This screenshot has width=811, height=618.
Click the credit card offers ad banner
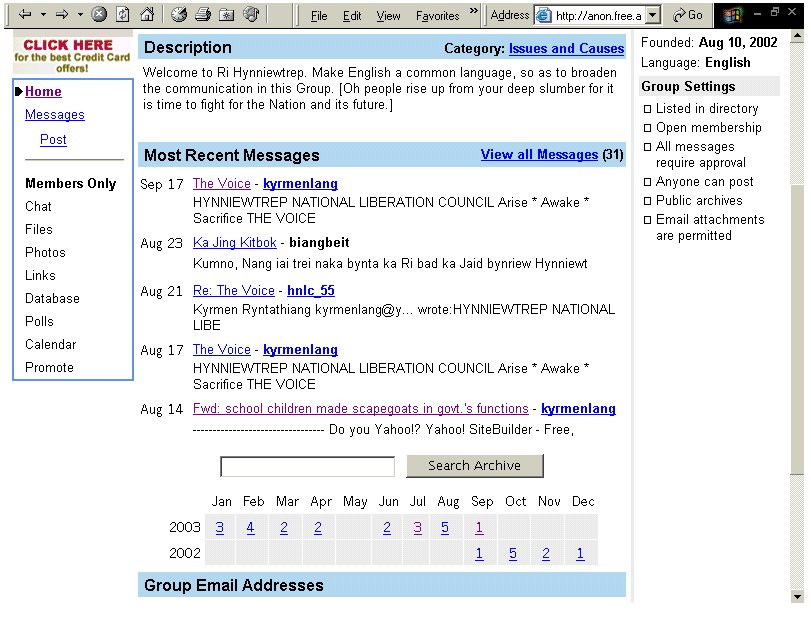[x=72, y=56]
